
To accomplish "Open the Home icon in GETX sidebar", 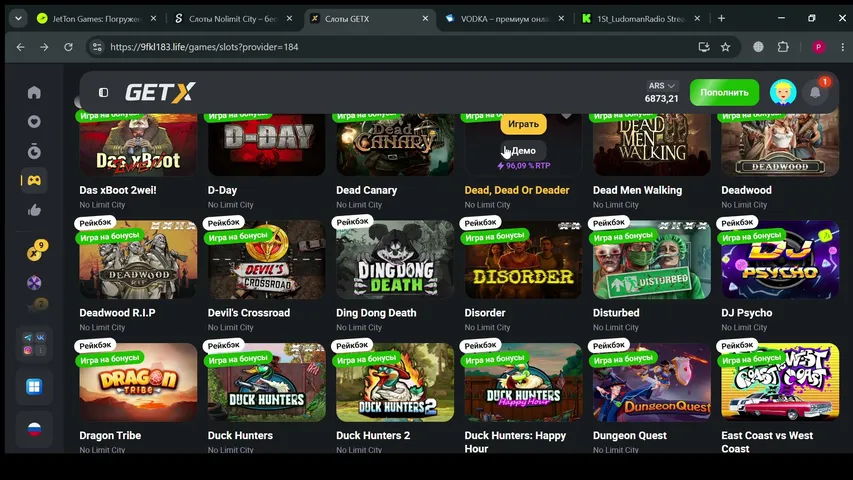I will 34,93.
